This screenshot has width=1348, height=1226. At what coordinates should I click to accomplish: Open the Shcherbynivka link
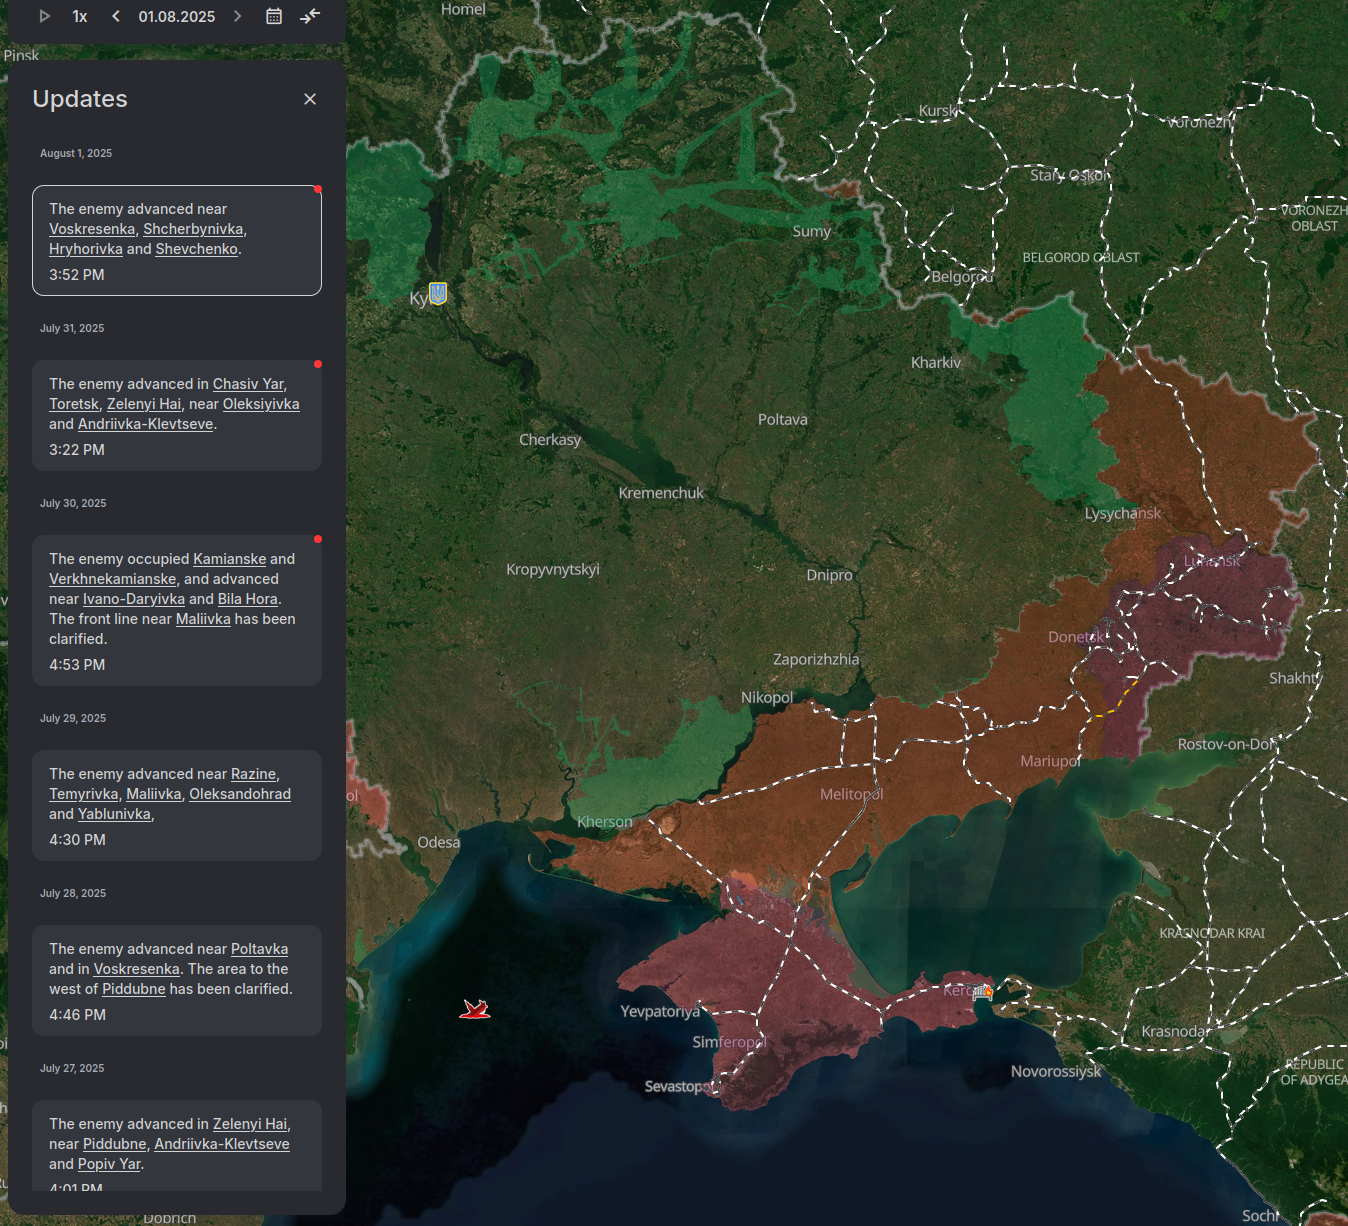[193, 229]
